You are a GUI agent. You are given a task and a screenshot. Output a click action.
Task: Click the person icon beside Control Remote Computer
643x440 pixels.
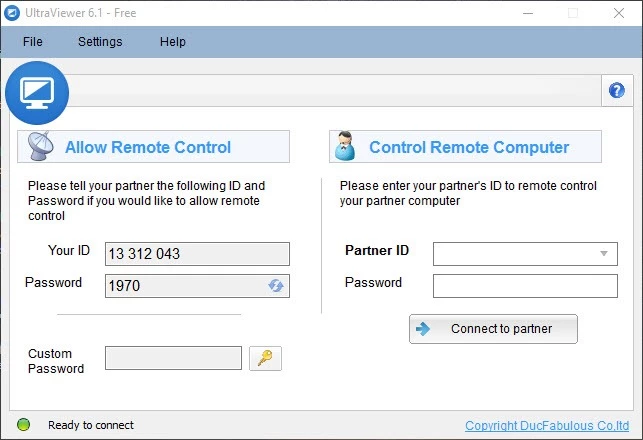click(345, 146)
